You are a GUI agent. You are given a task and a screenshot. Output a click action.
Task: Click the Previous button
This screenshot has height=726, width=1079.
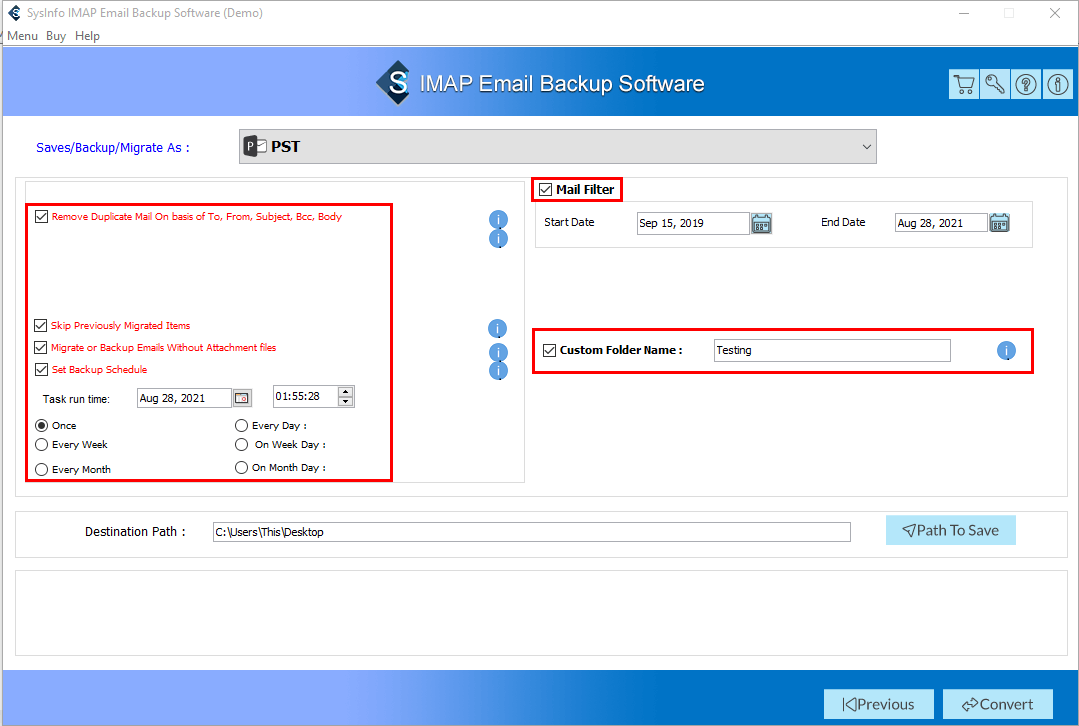tap(879, 704)
